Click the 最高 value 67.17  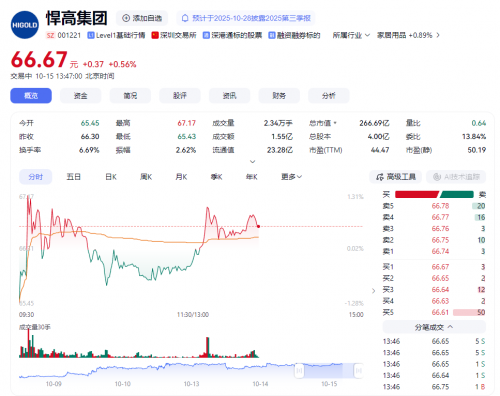point(186,123)
